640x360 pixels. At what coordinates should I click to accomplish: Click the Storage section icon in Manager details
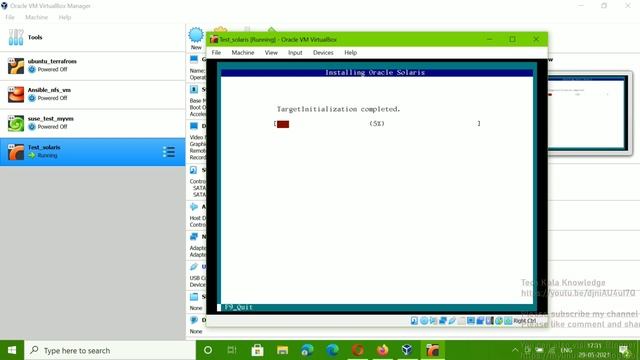[x=194, y=170]
